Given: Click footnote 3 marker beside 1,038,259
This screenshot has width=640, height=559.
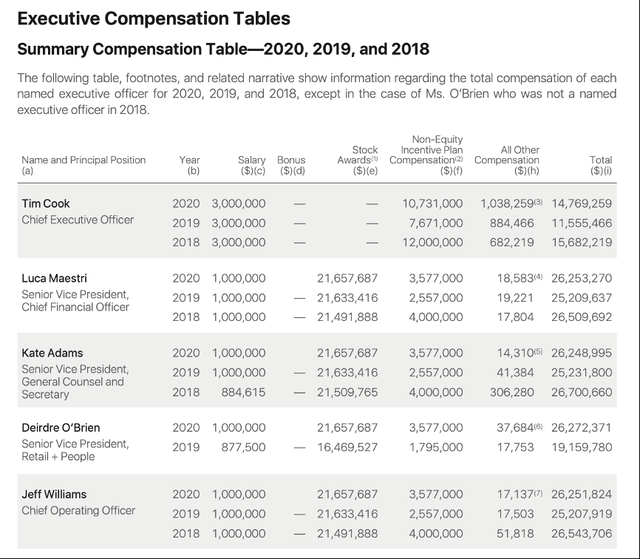Looking at the screenshot, I should (539, 202).
